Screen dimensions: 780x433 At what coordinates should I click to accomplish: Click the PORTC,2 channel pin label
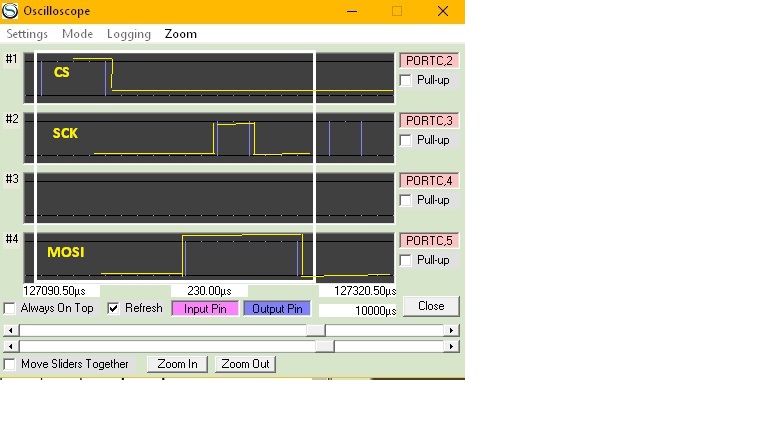point(429,61)
